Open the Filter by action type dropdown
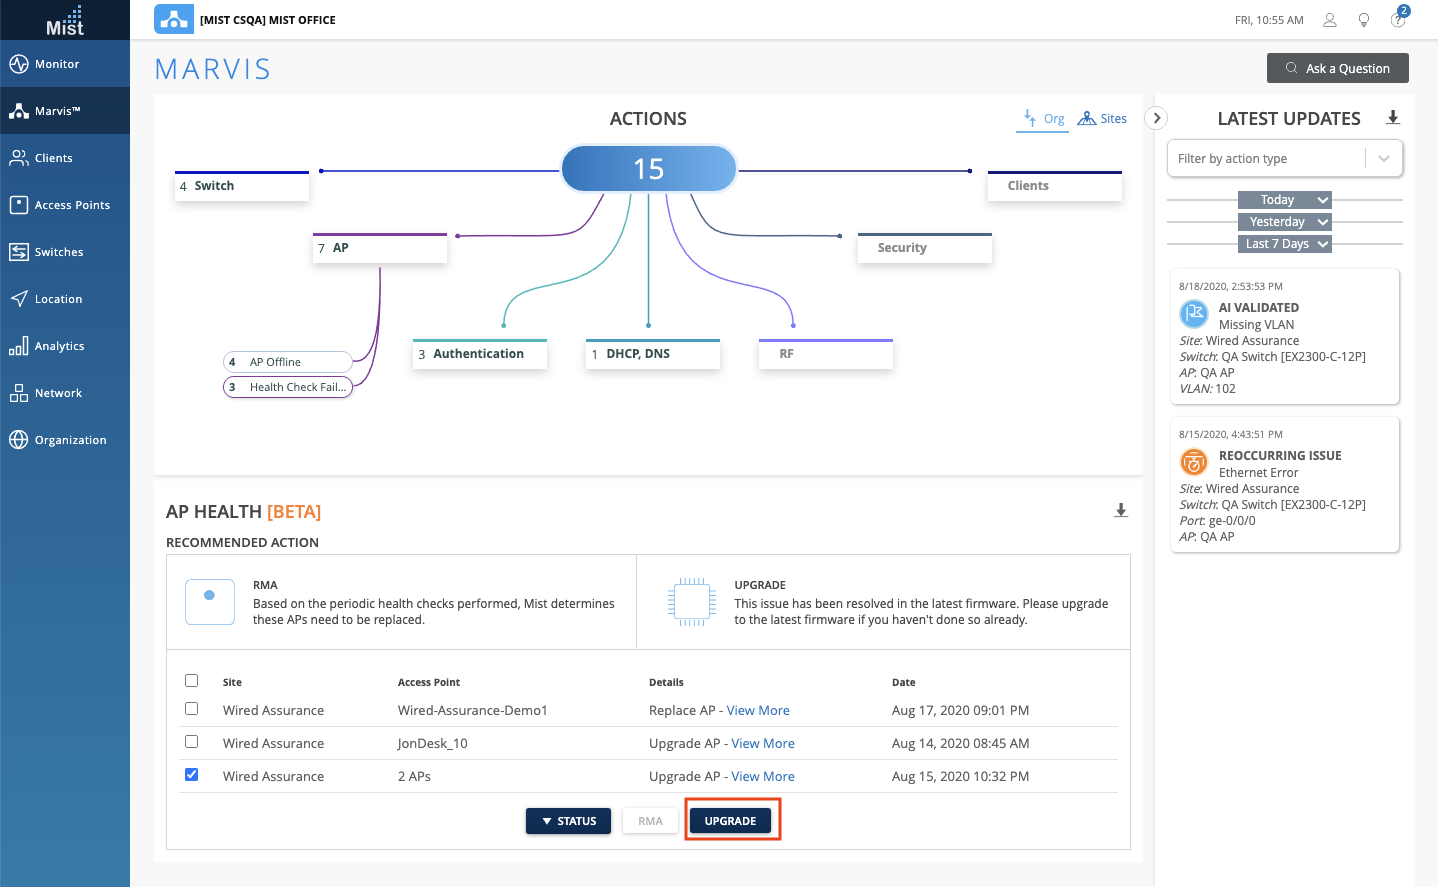 pyautogui.click(x=1284, y=158)
